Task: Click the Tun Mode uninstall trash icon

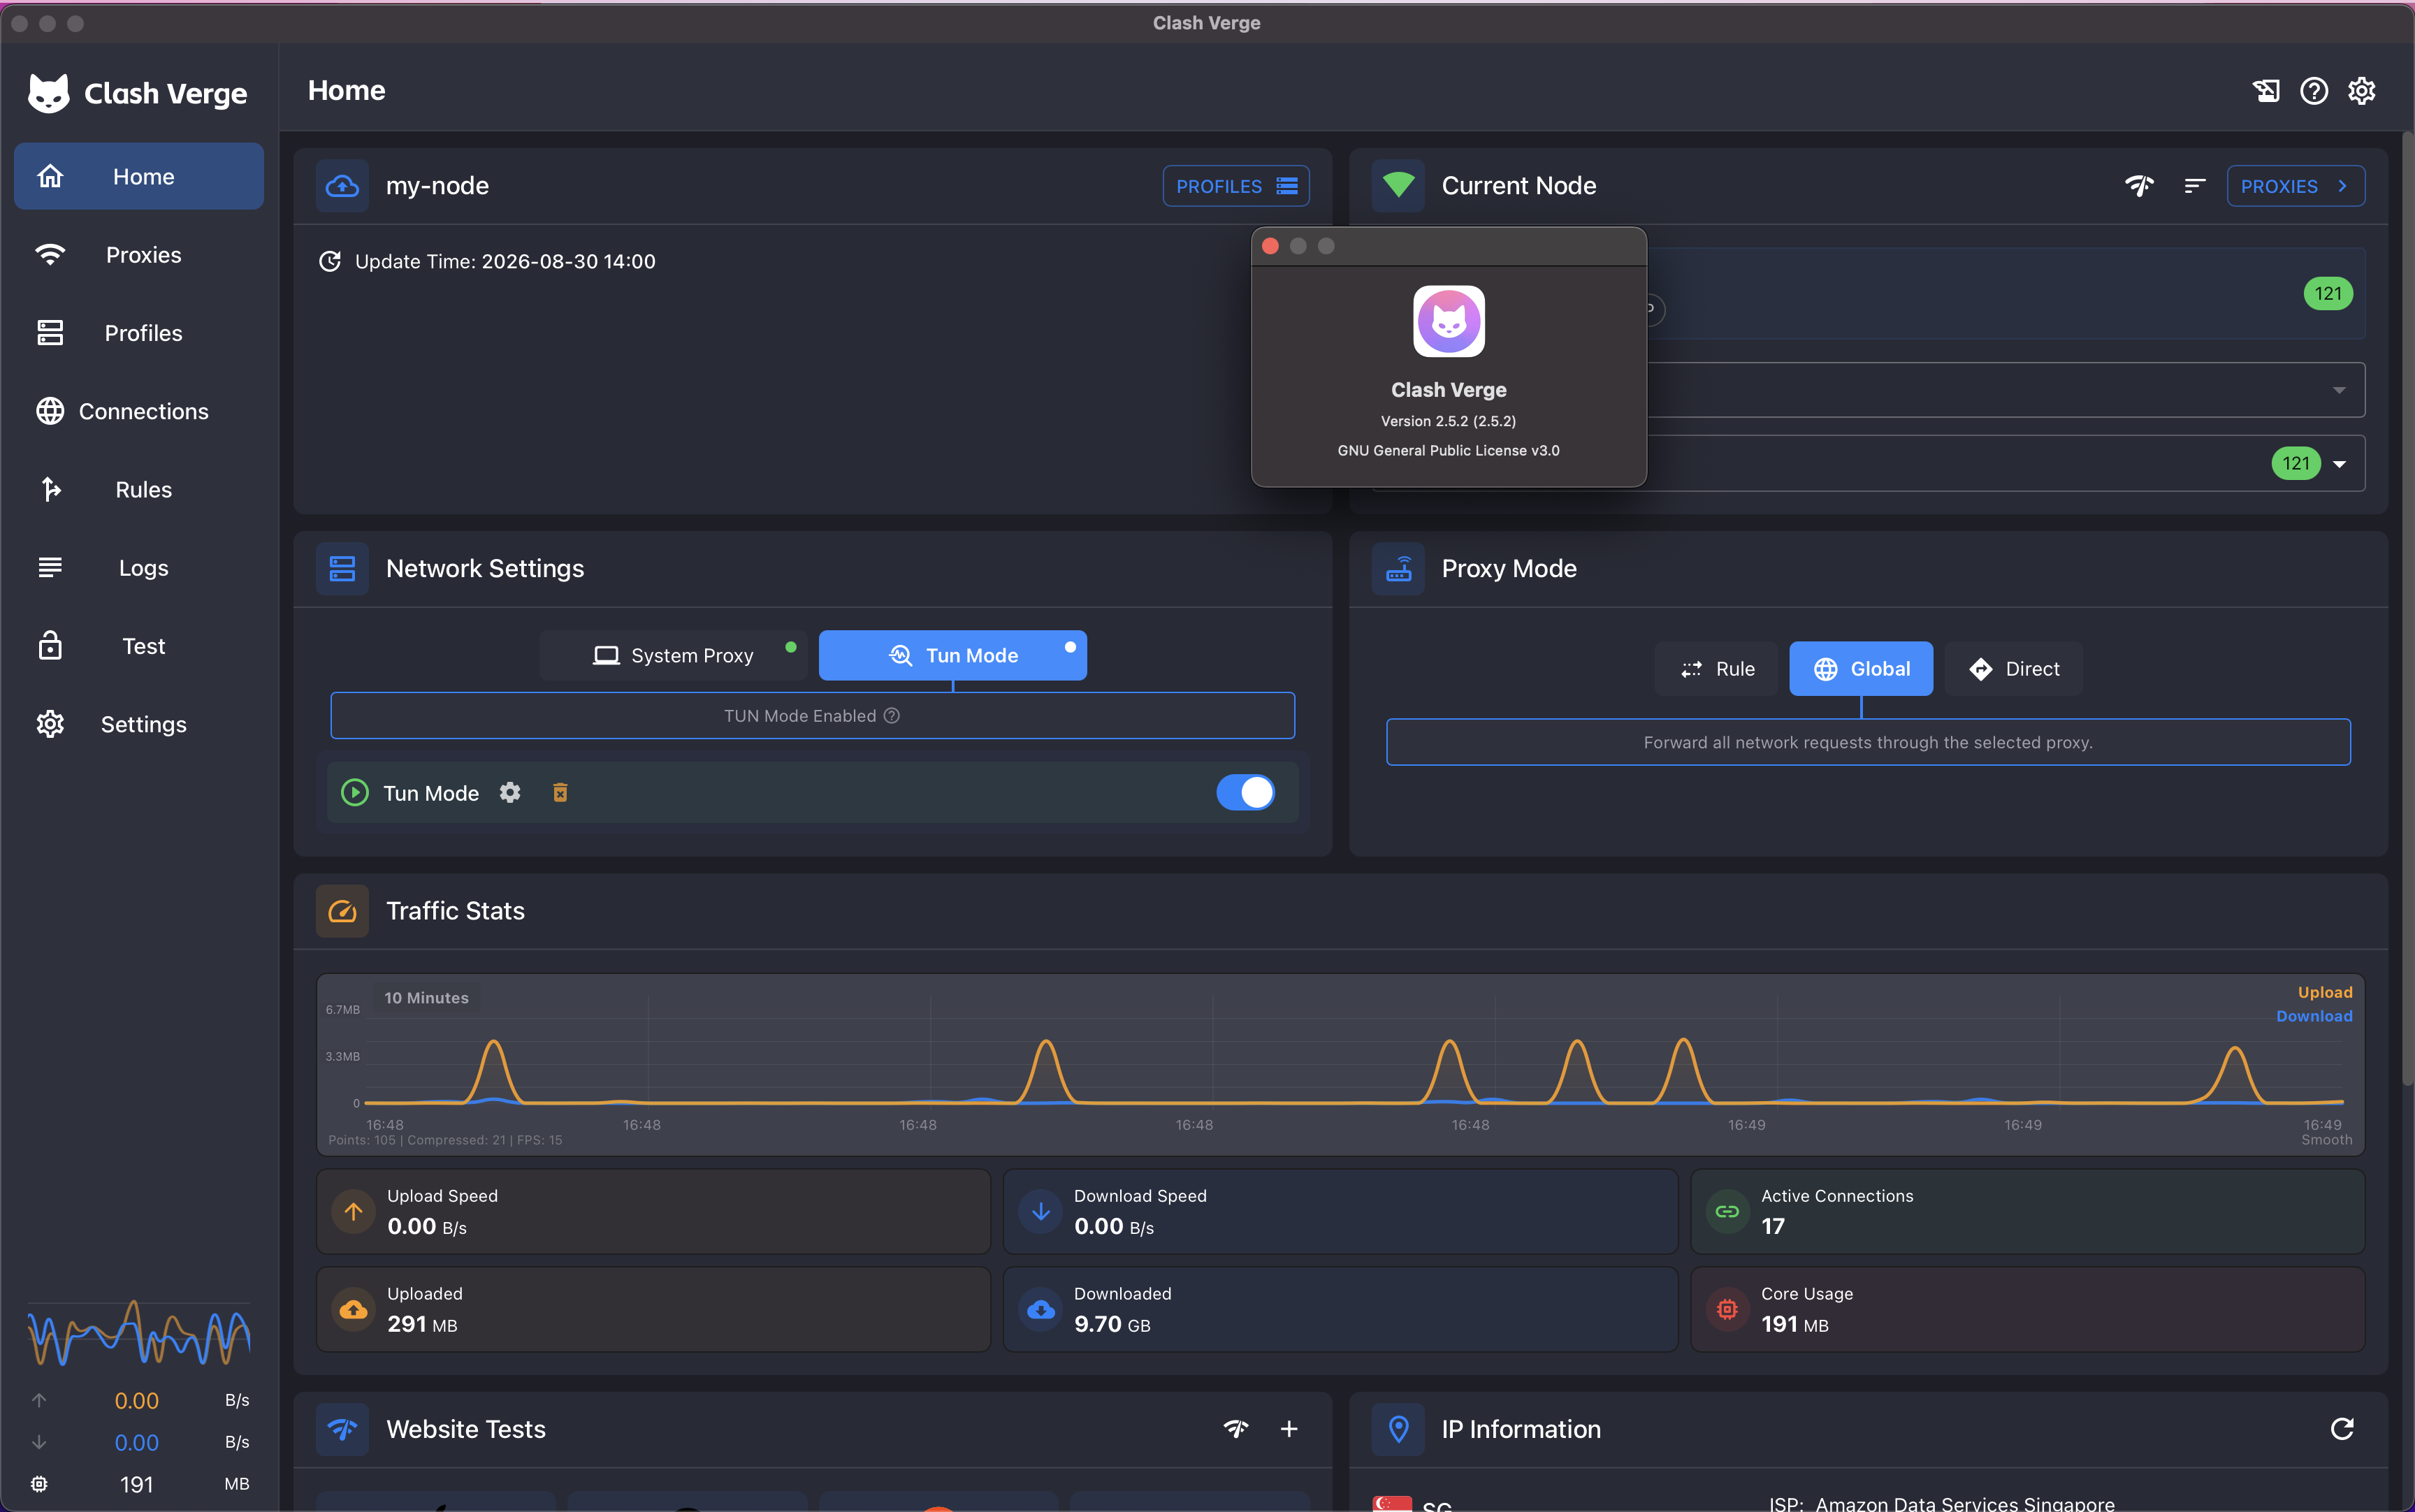Action: [x=560, y=793]
